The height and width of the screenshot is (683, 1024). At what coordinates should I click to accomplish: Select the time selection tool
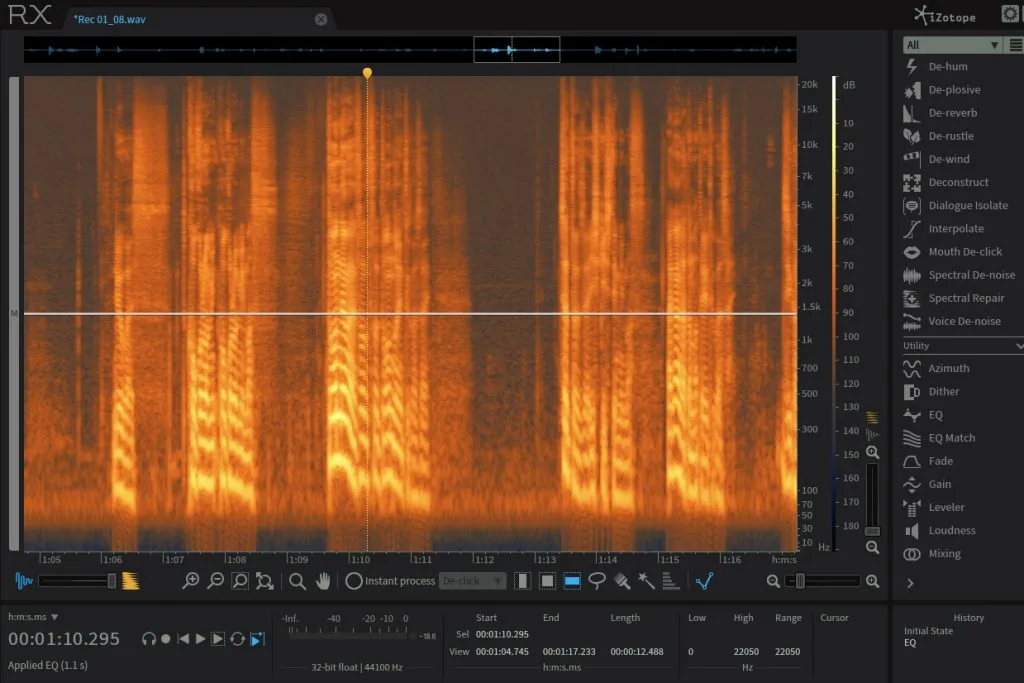click(522, 580)
